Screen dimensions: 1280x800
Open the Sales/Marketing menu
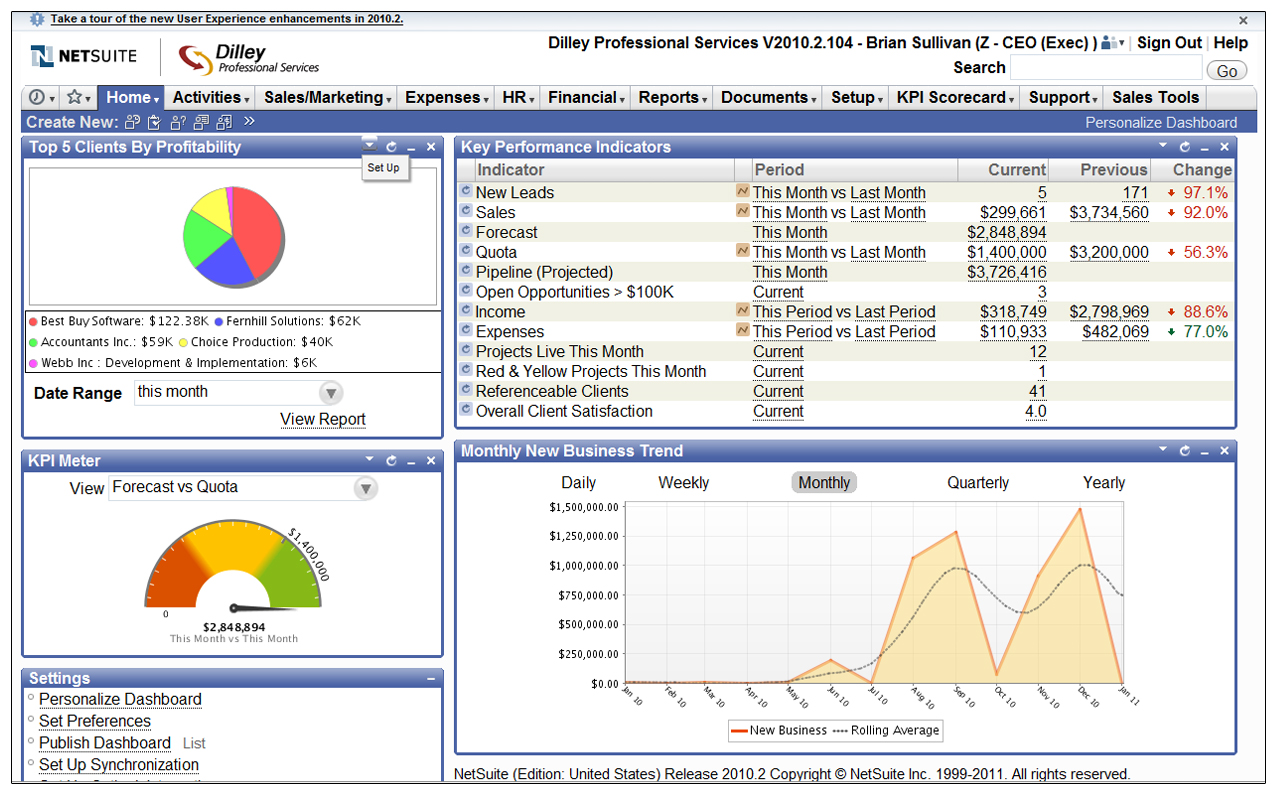tap(327, 98)
